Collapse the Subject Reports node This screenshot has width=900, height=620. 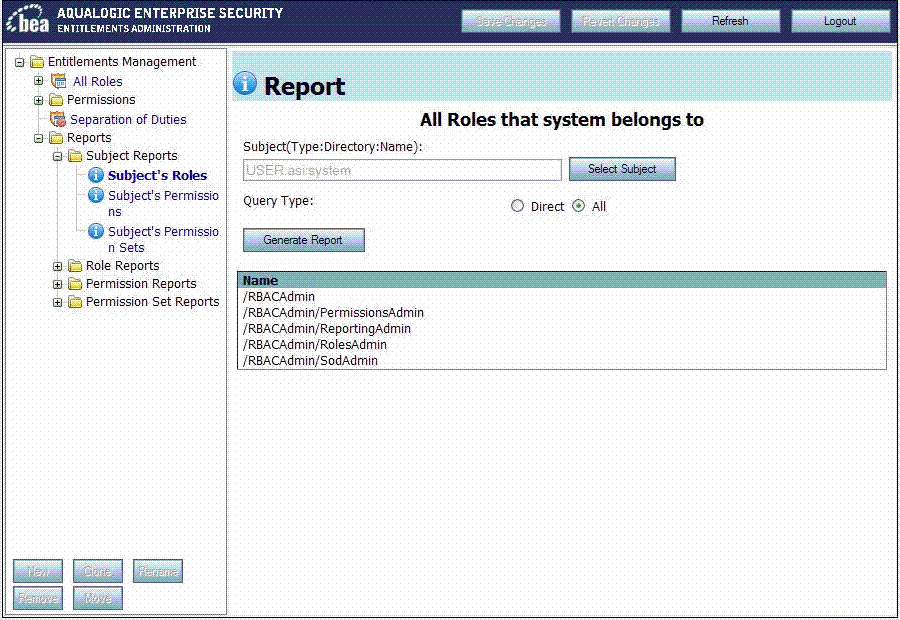tap(57, 156)
